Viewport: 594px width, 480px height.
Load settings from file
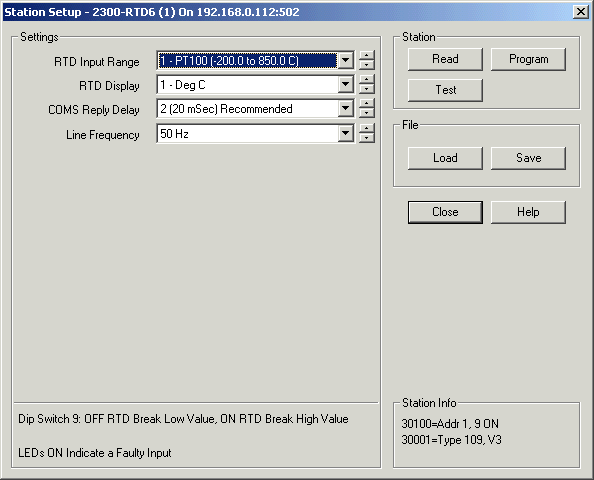[445, 158]
